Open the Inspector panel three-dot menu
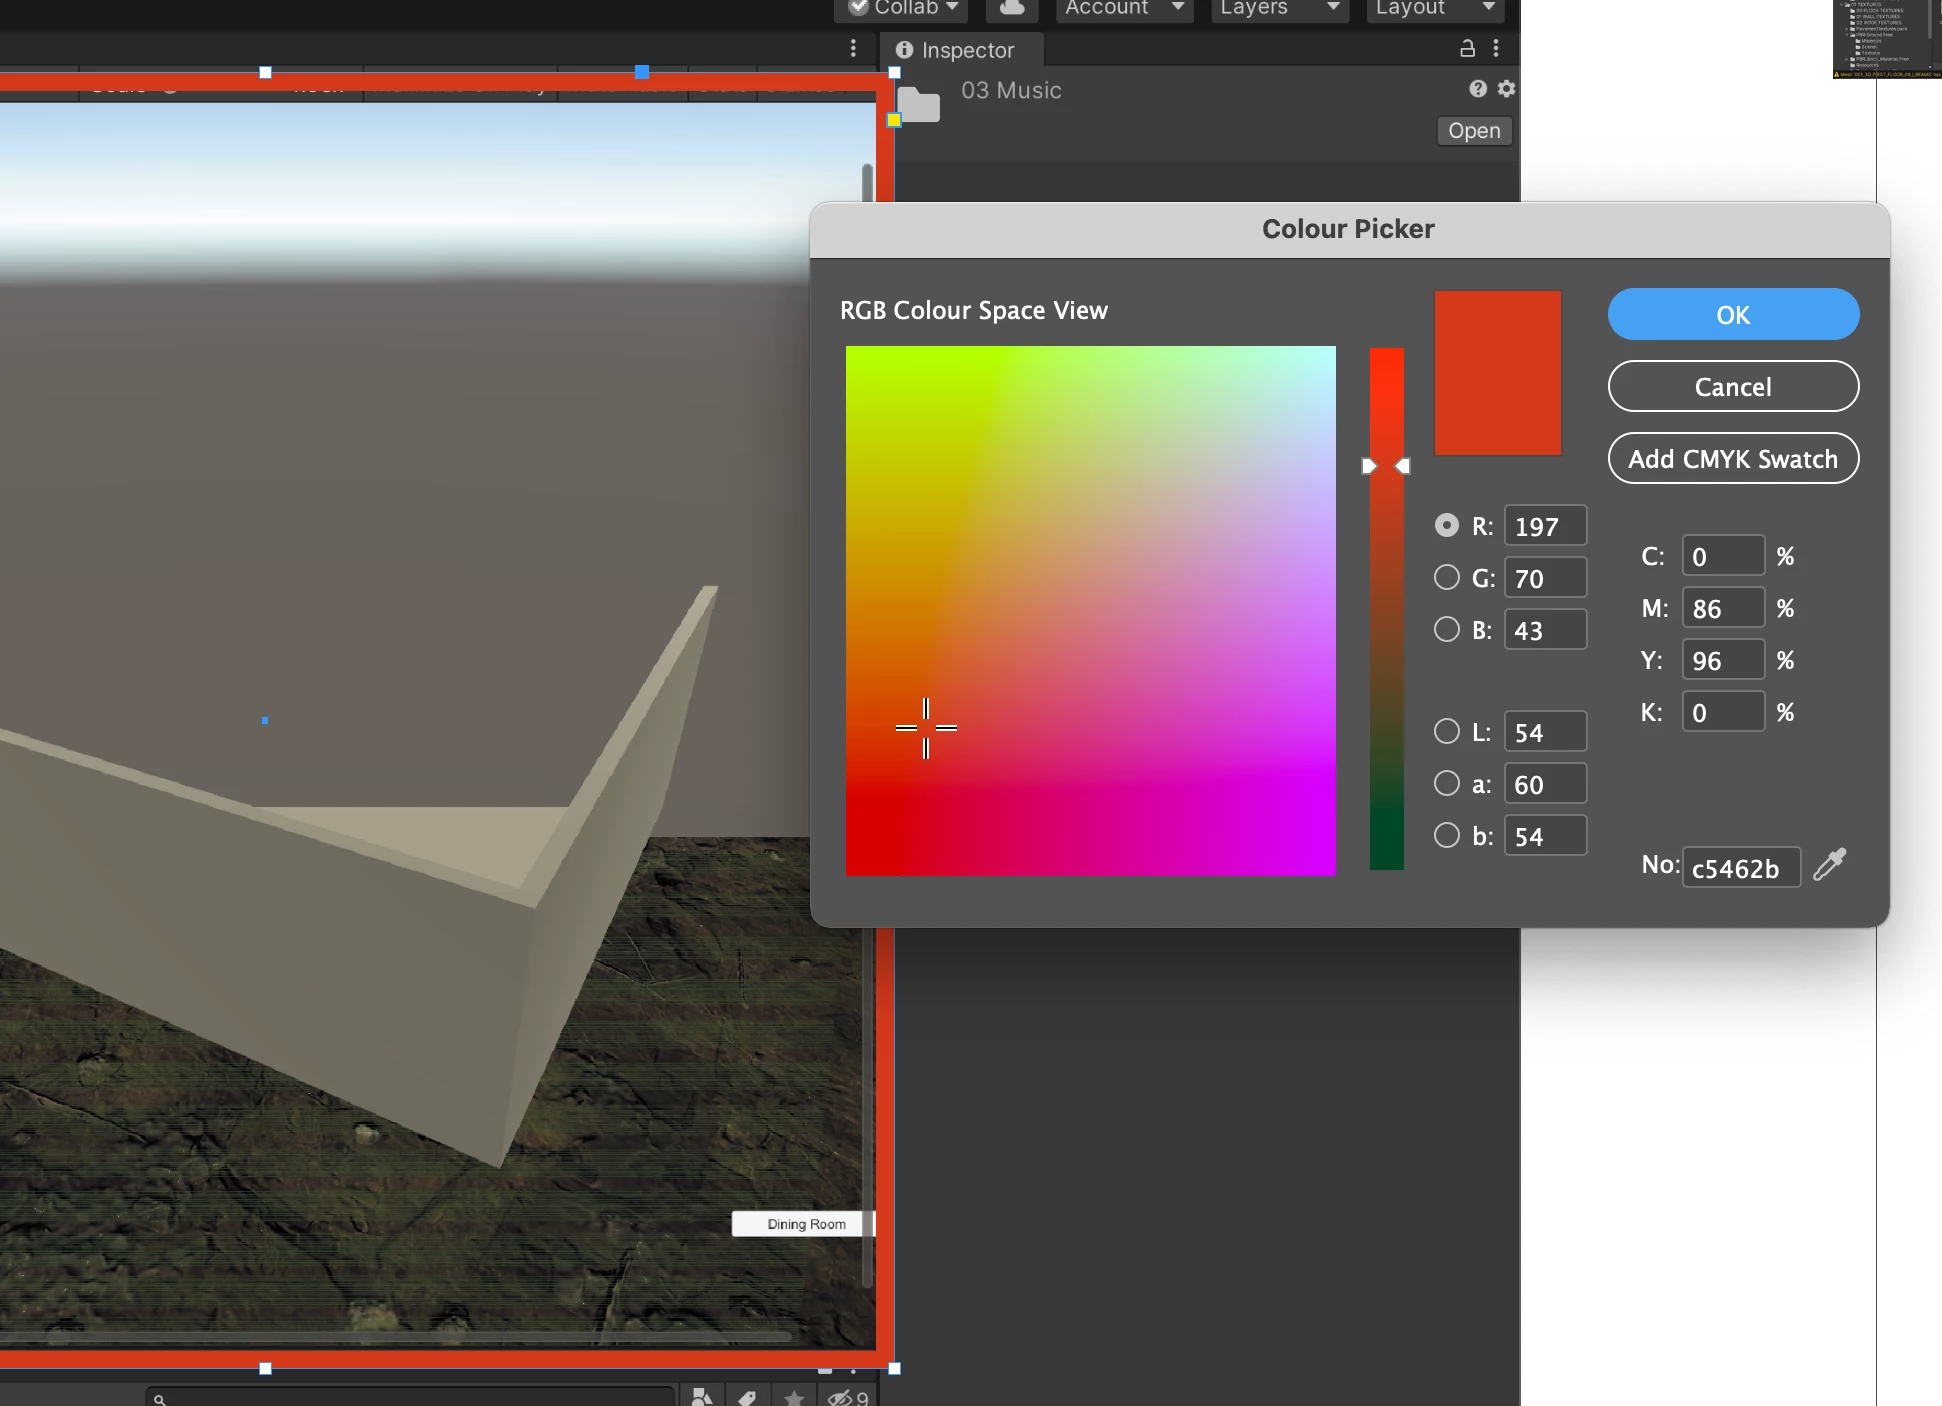Image resolution: width=1942 pixels, height=1406 pixels. coord(1496,48)
